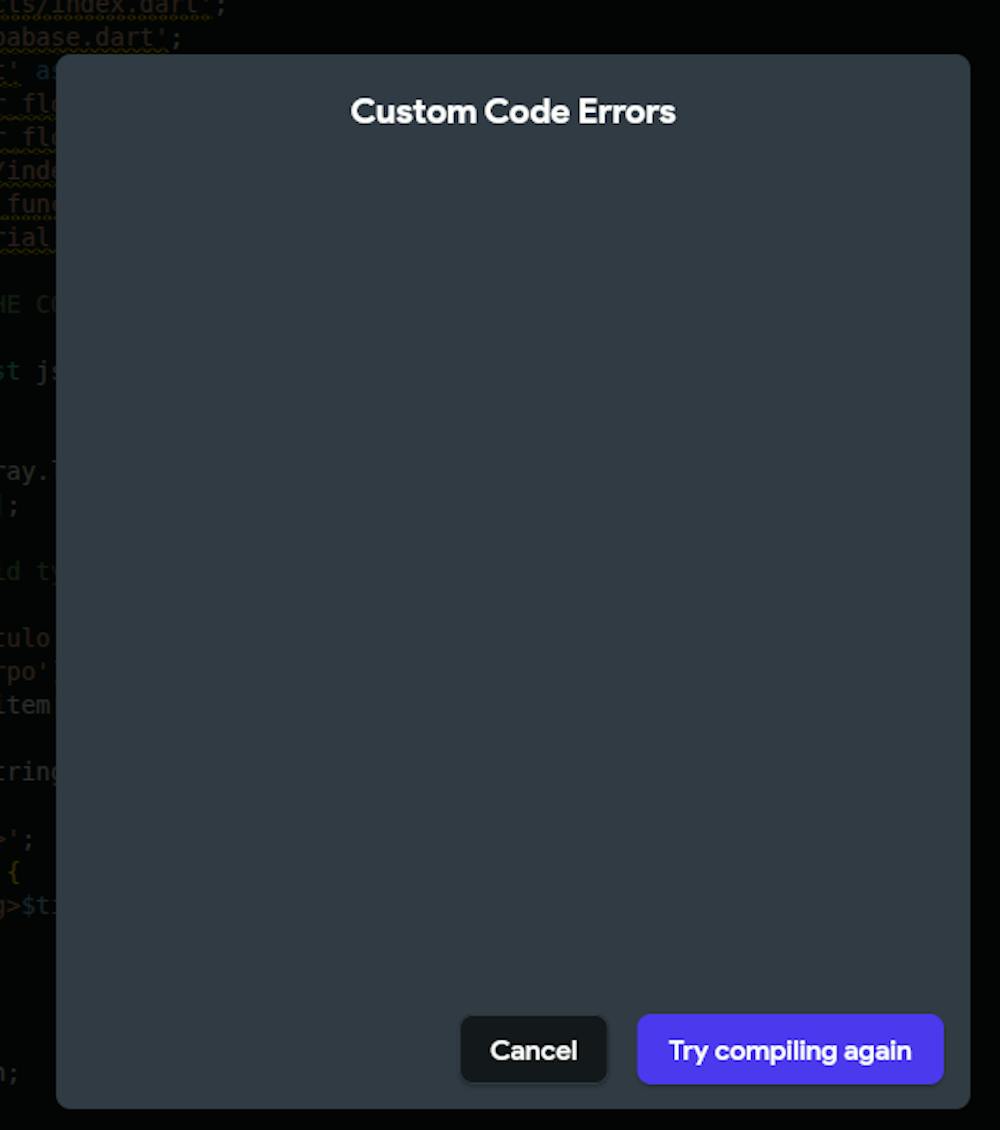Click dimmed '/inde' import line behind dialog
Screen dimensions: 1000x1130
click(x=28, y=171)
